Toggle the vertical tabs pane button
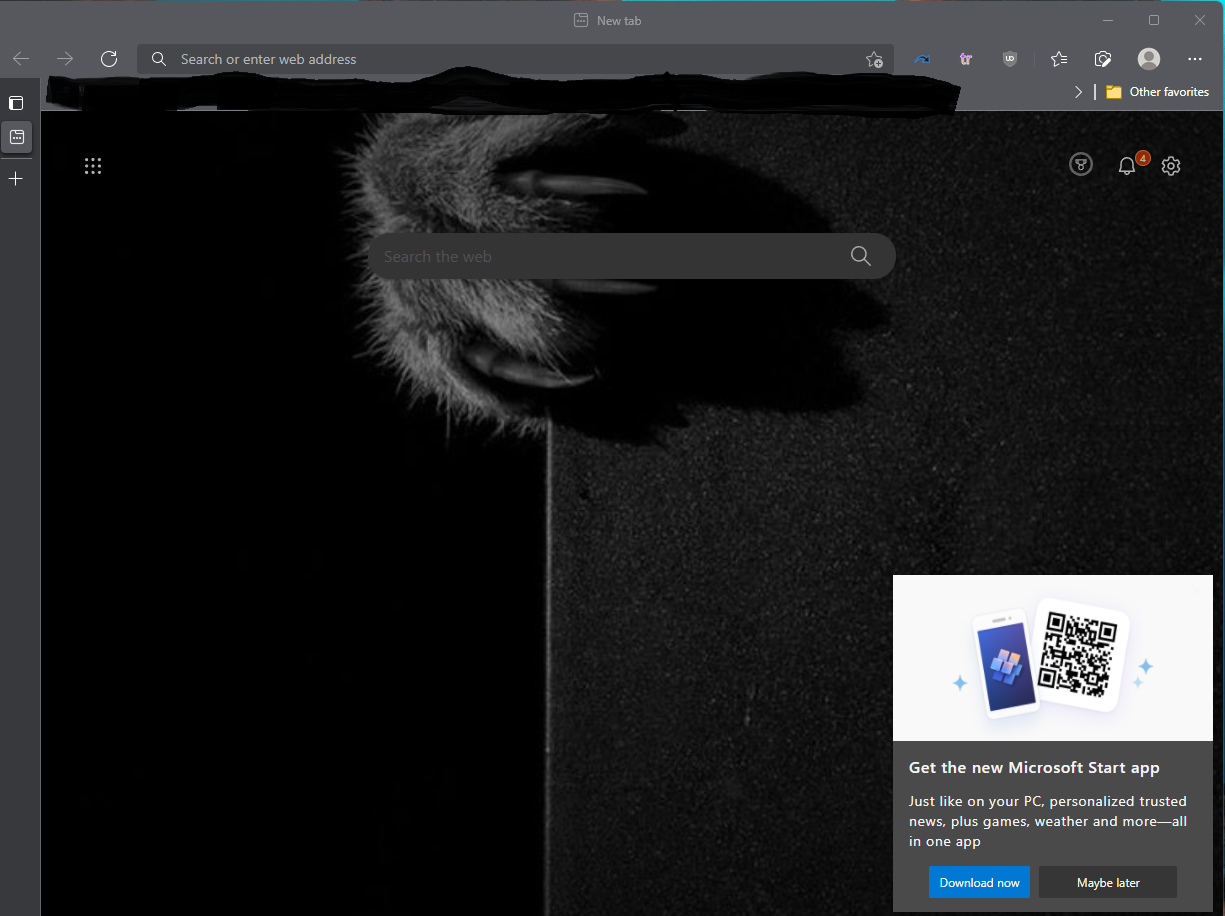The height and width of the screenshot is (916, 1225). click(x=16, y=103)
